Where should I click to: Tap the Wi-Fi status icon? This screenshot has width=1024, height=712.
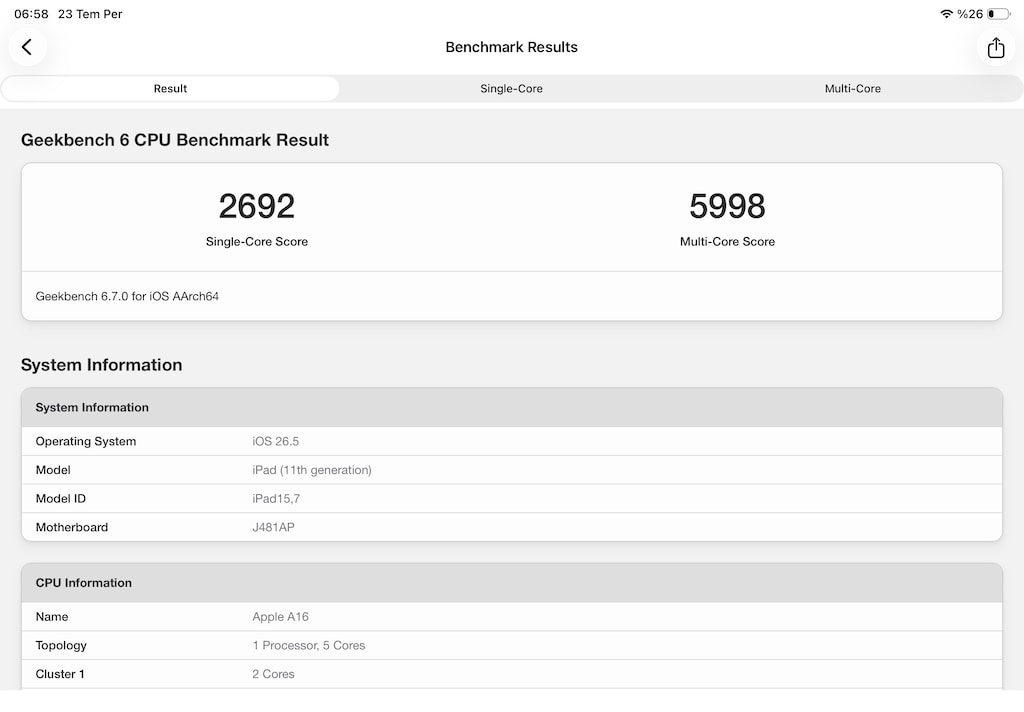(946, 14)
